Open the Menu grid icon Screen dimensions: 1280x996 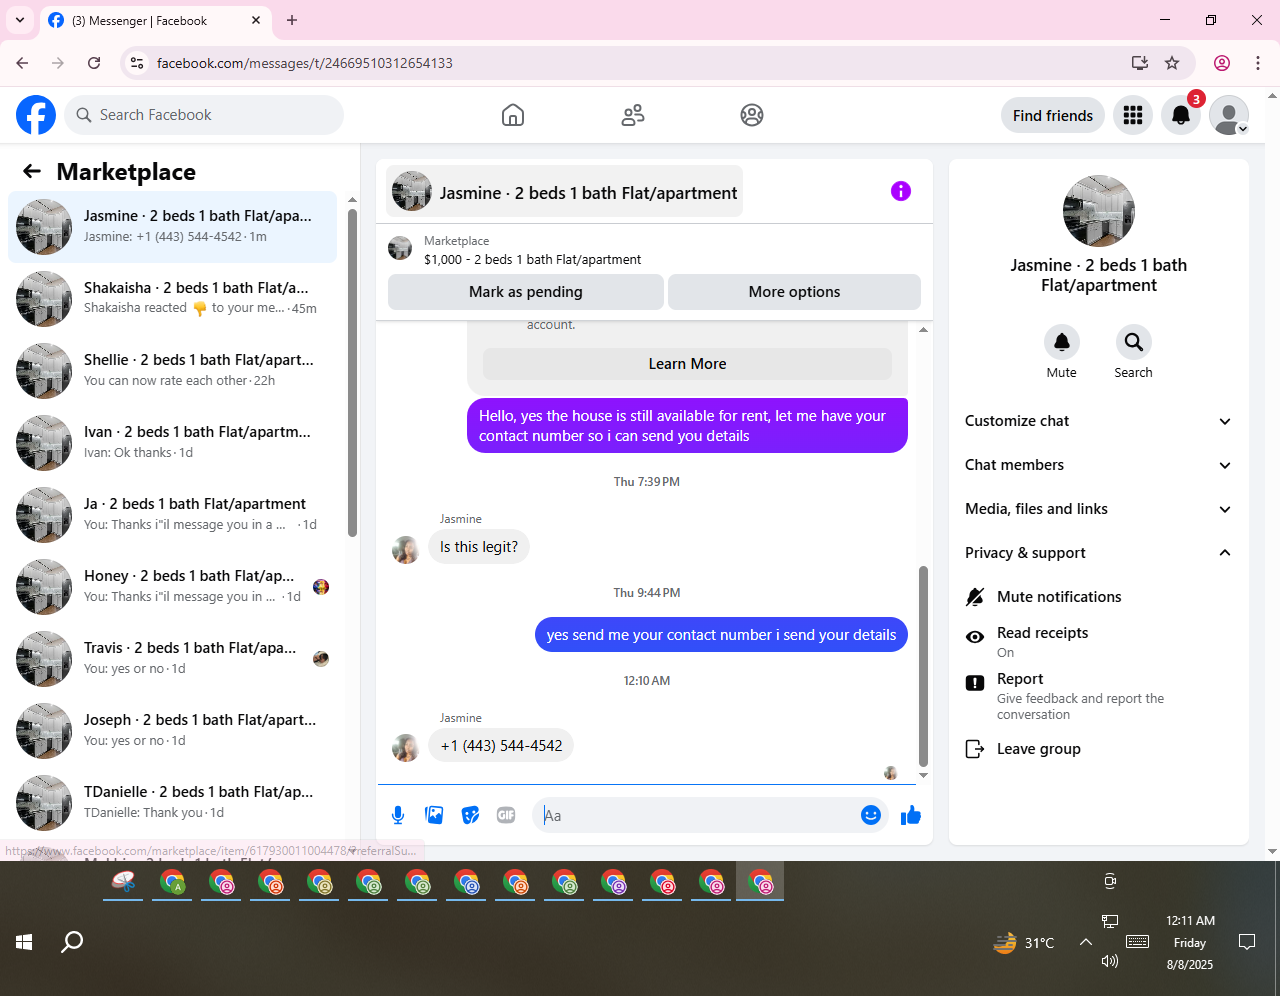(1133, 115)
